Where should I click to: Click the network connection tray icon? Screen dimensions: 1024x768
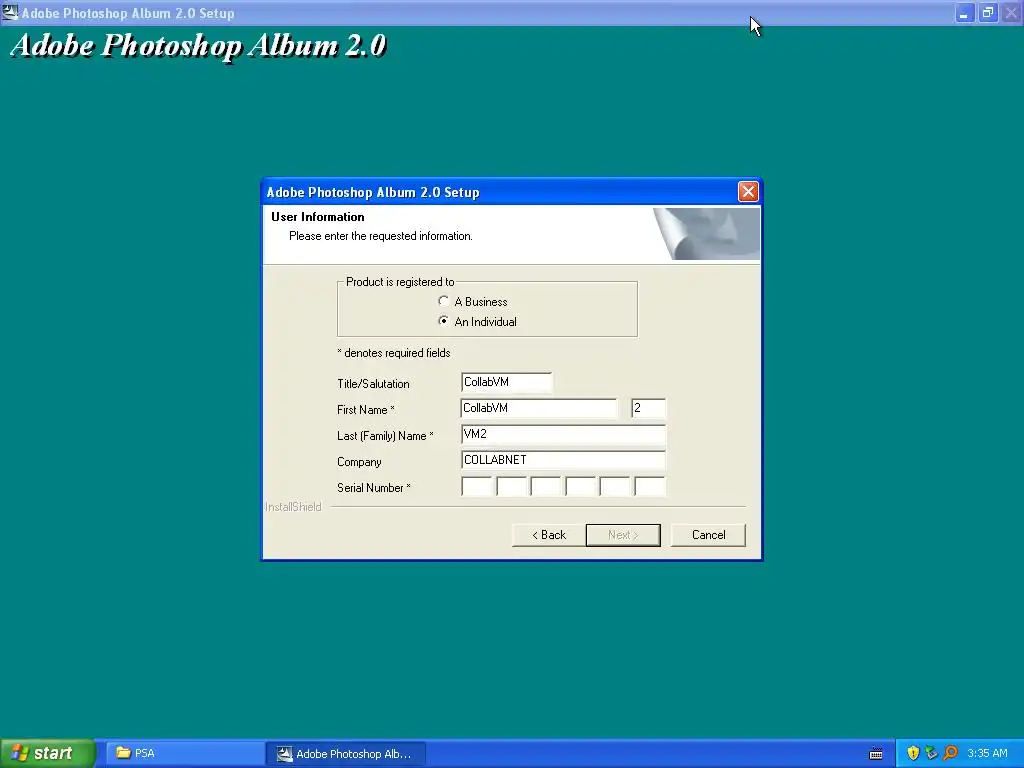coord(931,753)
